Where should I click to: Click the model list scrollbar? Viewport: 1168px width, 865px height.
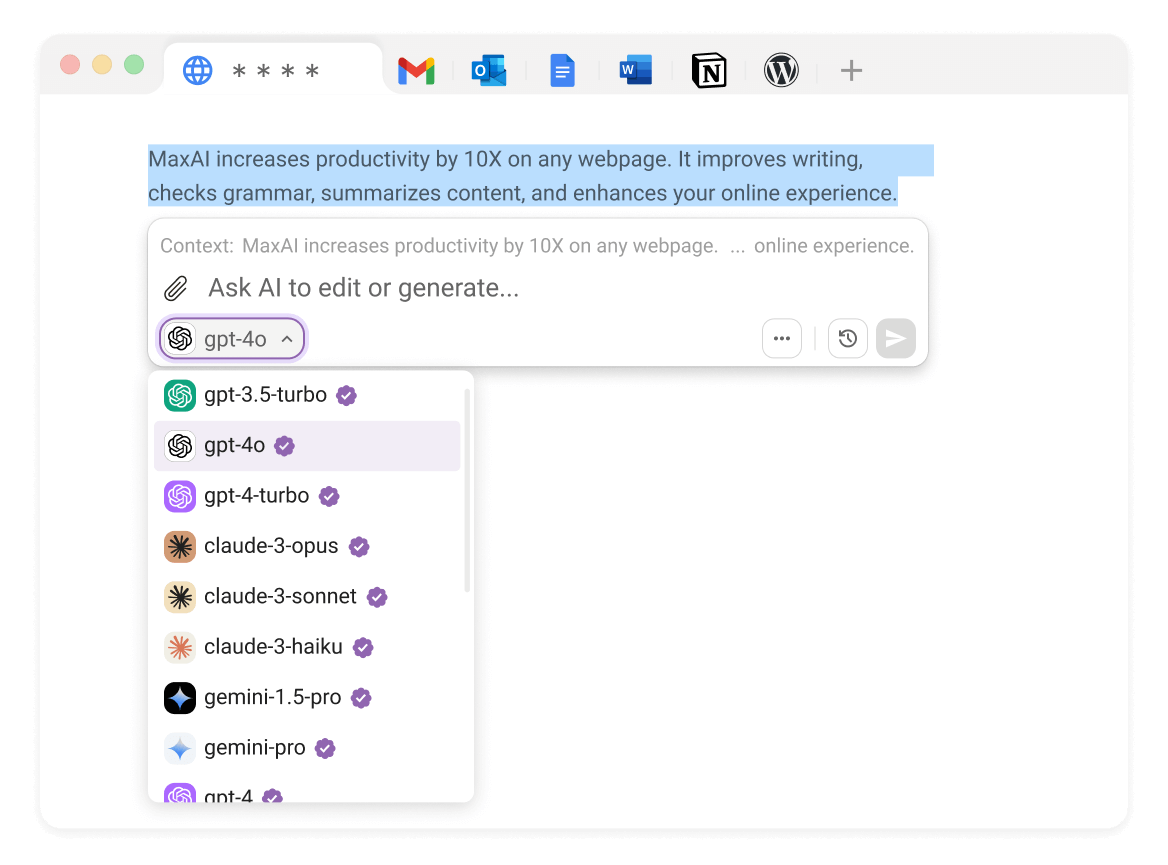(466, 490)
